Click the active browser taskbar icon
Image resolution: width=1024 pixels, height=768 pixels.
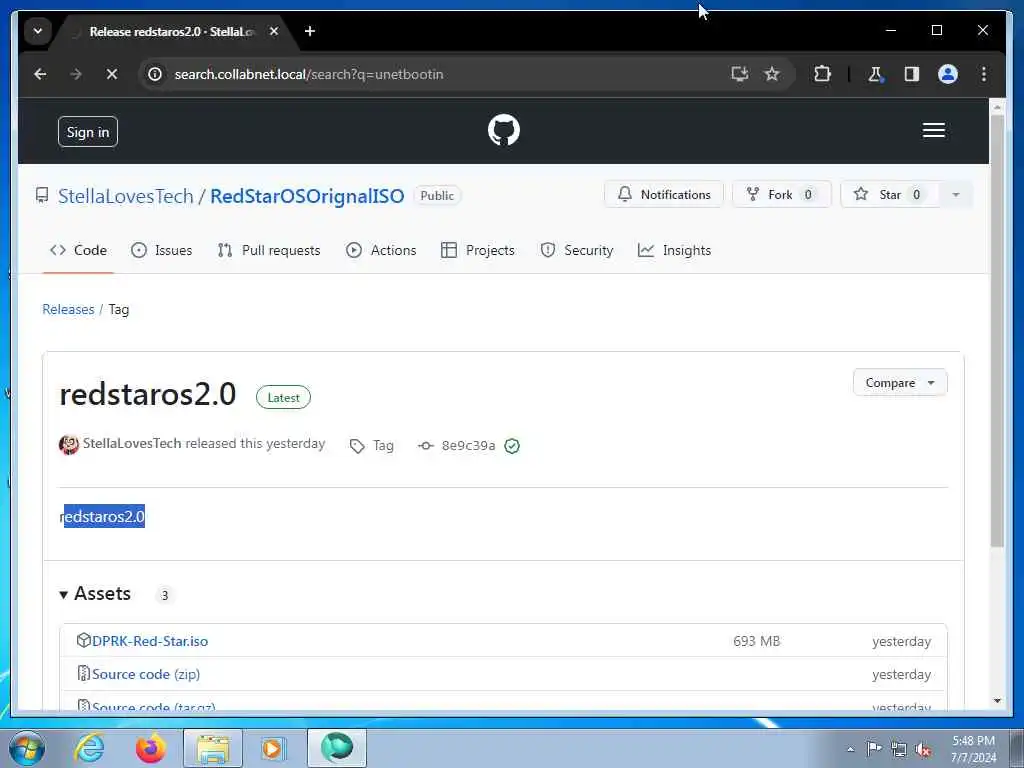[337, 748]
